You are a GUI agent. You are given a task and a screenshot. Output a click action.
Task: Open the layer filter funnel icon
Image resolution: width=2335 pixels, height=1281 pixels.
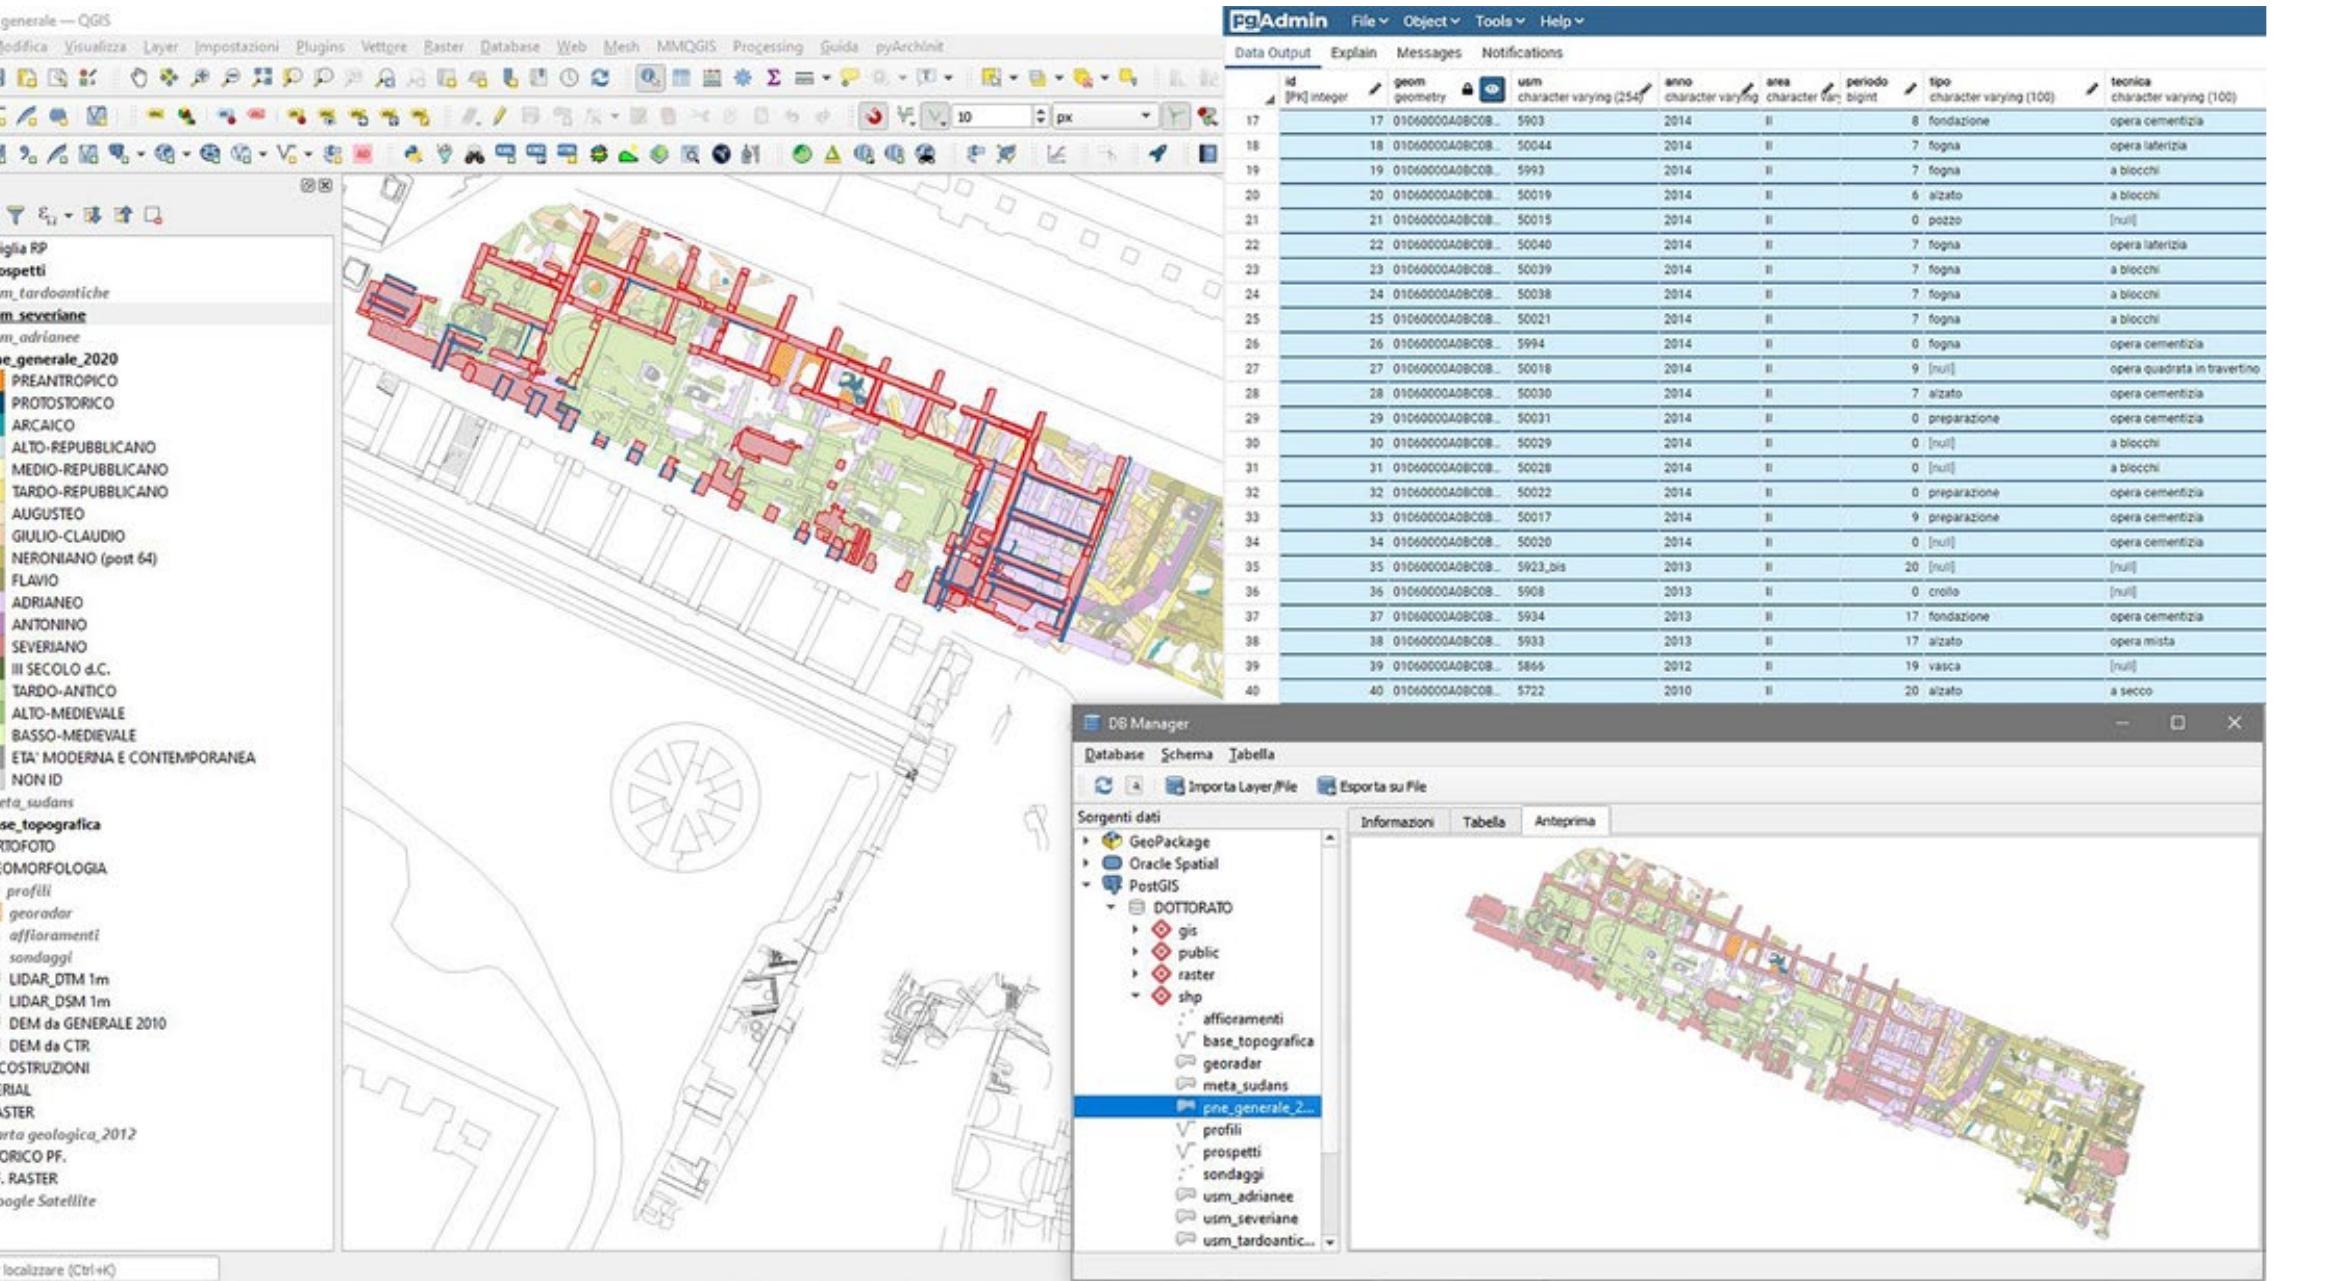click(x=15, y=215)
